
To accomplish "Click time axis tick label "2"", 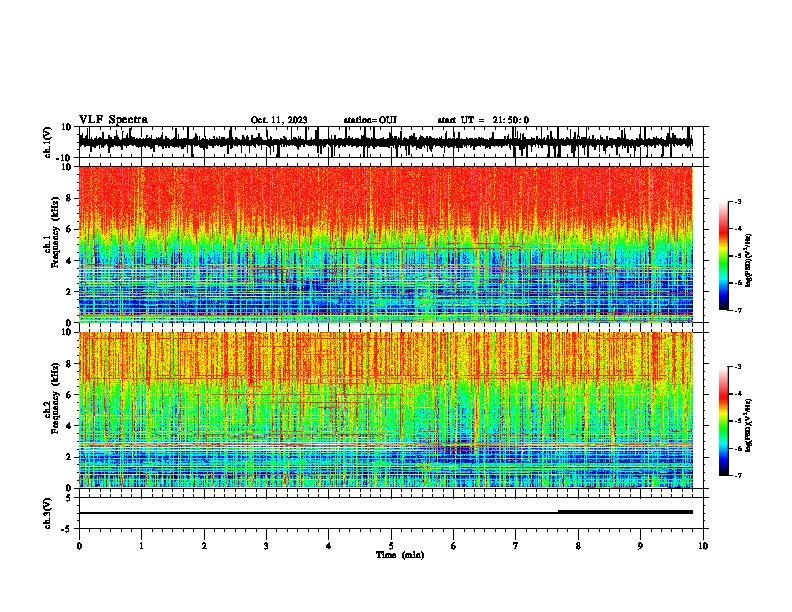I will click(204, 546).
